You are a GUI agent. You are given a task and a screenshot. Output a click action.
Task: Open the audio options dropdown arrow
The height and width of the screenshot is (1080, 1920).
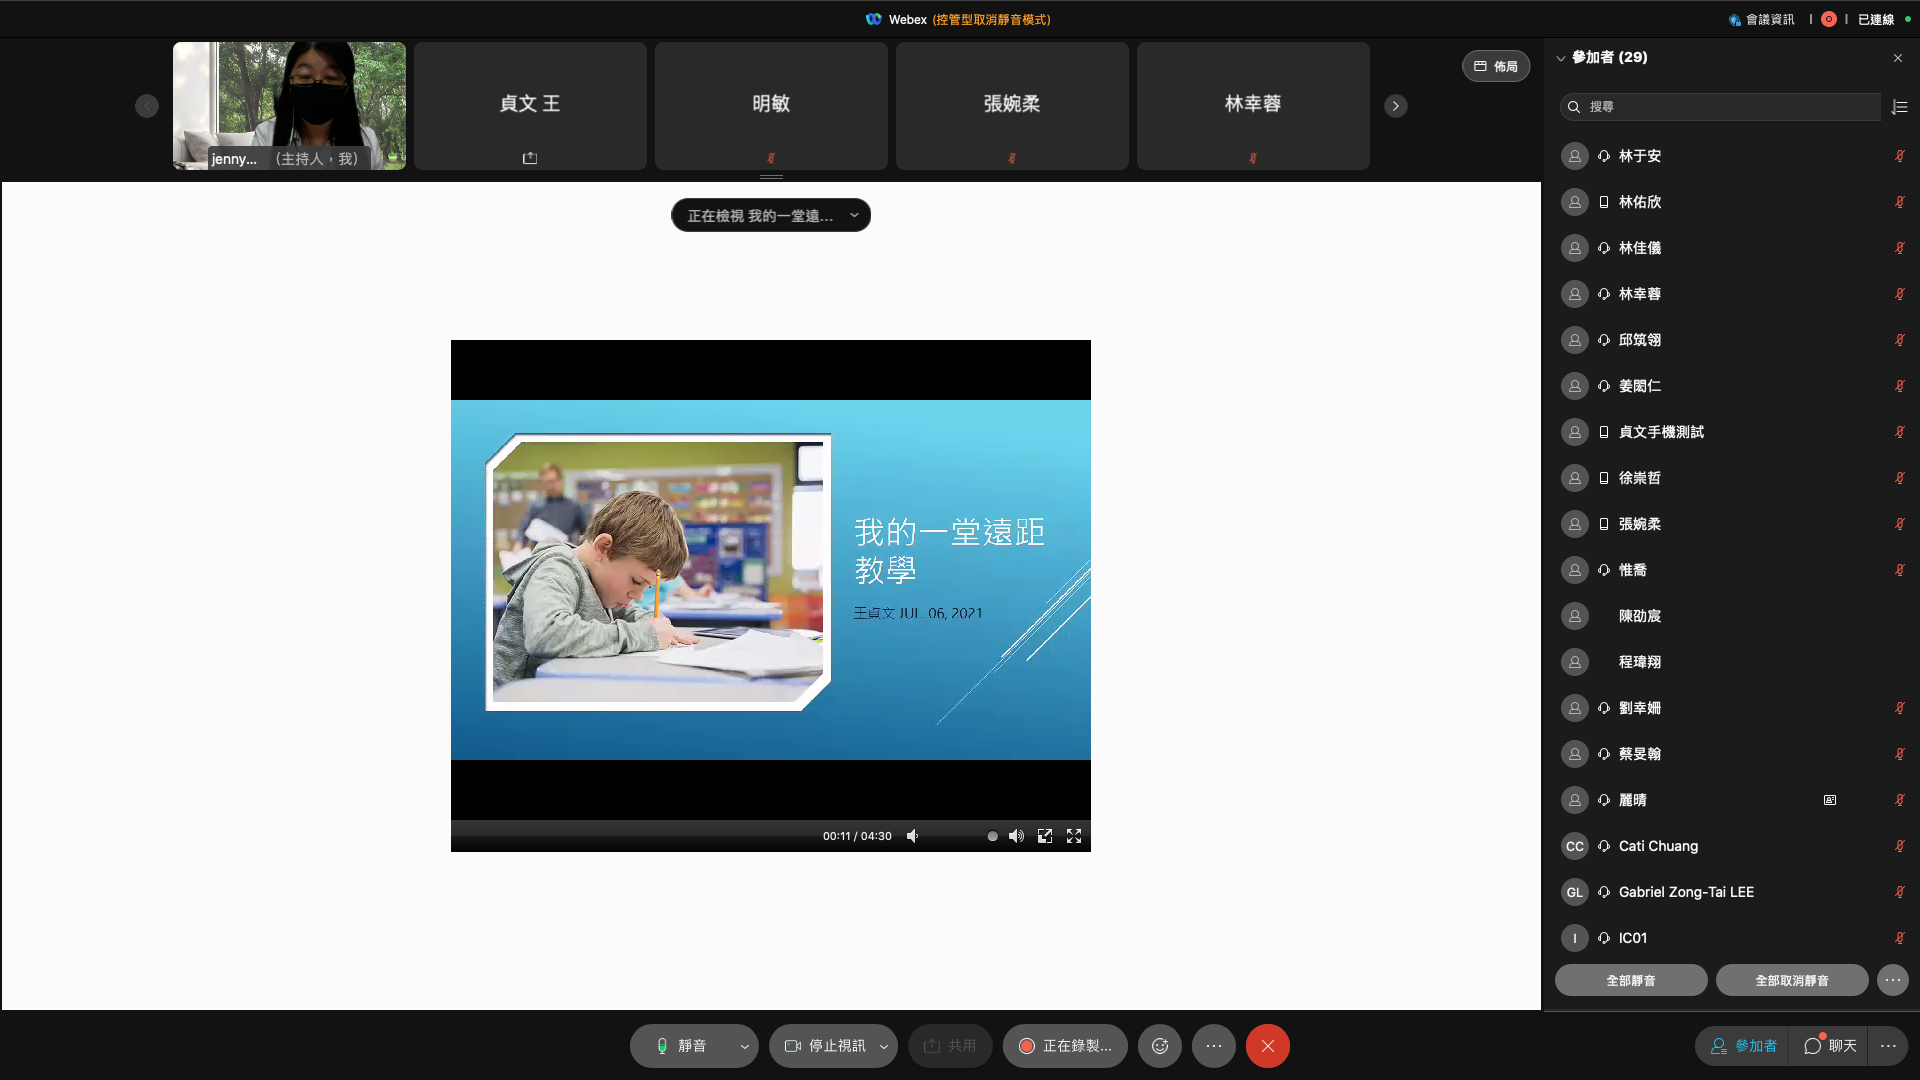744,1047
